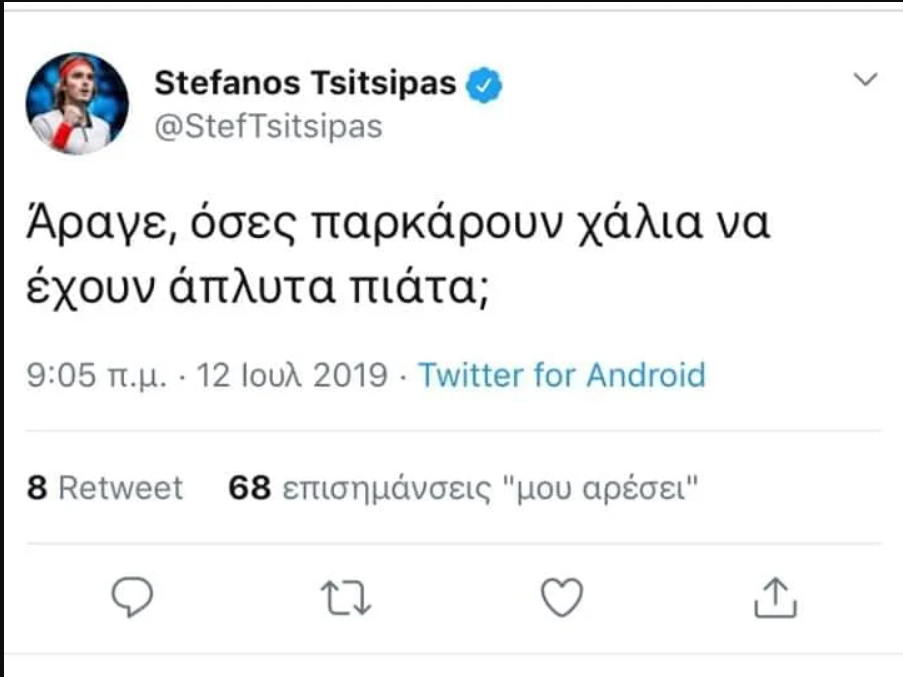This screenshot has width=903, height=677.
Task: Click the word "επισημάνσεις" beside the likes count
Action: pos(389,490)
